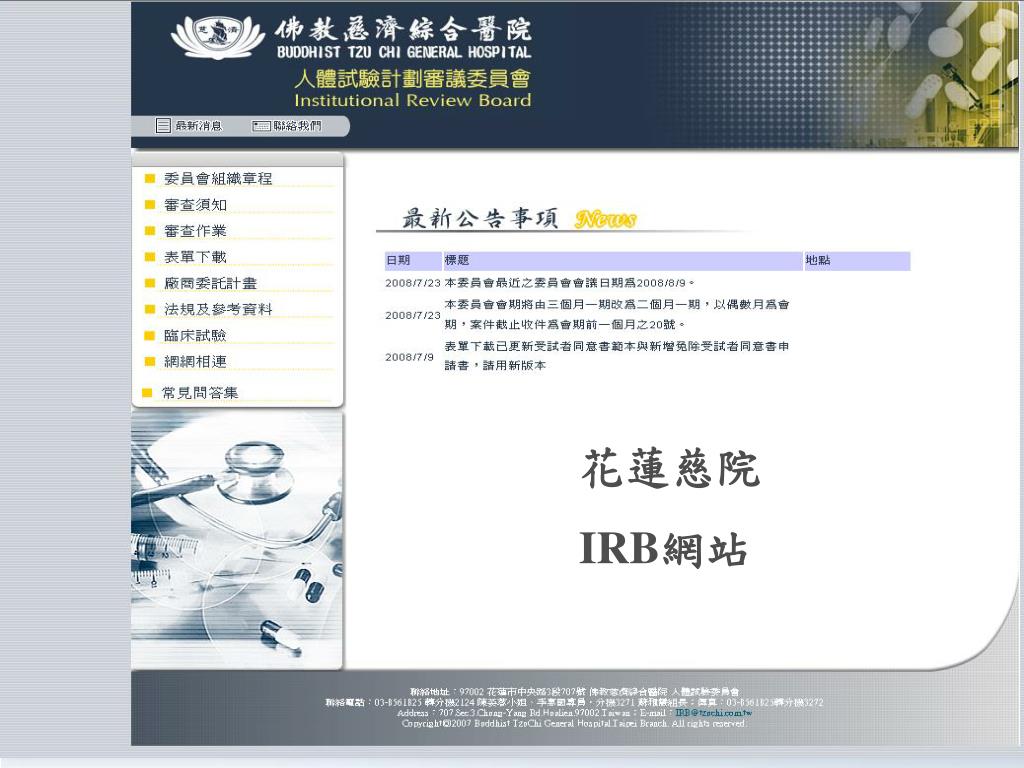This screenshot has height=768, width=1024.
Task: Open 網網相連 sidebar link
Action: pyautogui.click(x=195, y=361)
